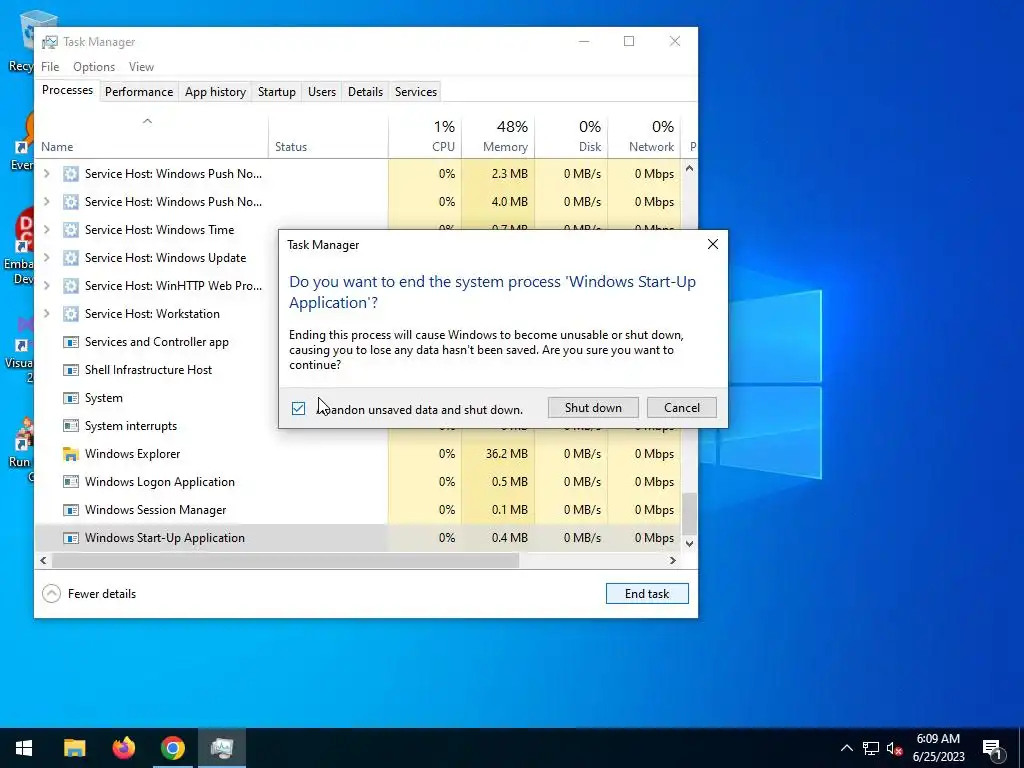The image size is (1024, 768).
Task: Select the Processes tab
Action: click(67, 90)
